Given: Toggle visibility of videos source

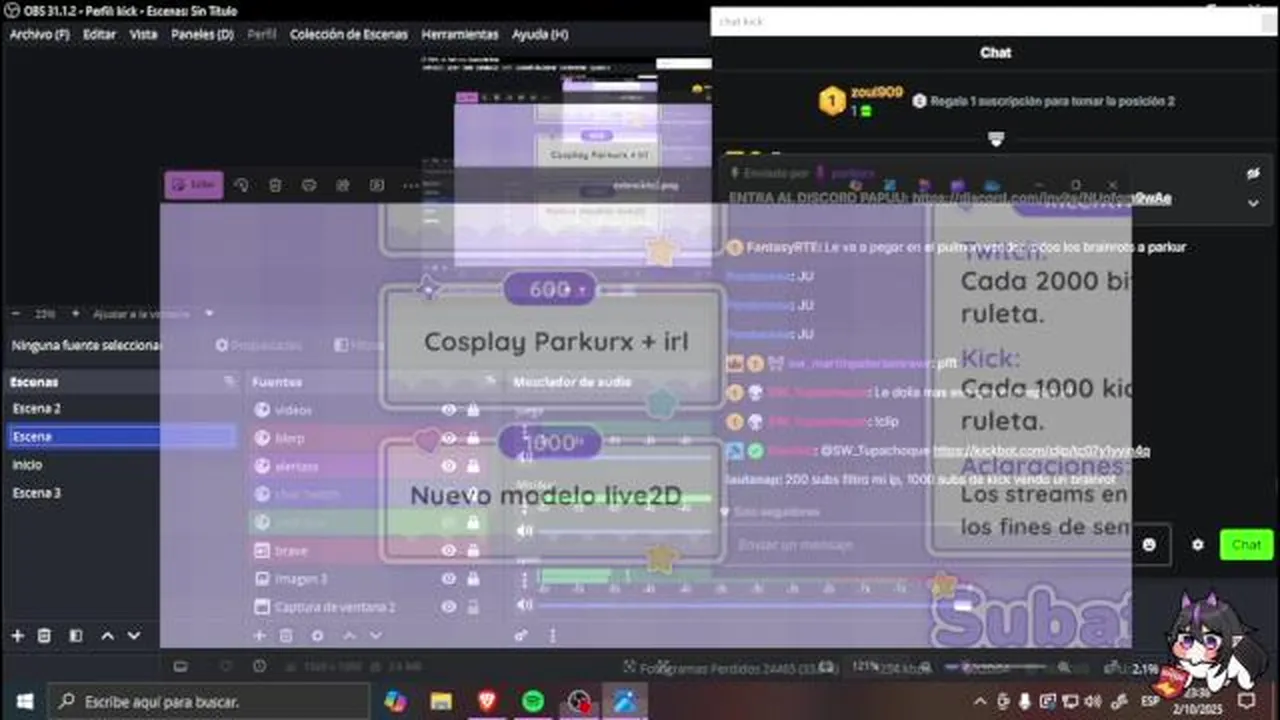Looking at the screenshot, I should coord(449,410).
